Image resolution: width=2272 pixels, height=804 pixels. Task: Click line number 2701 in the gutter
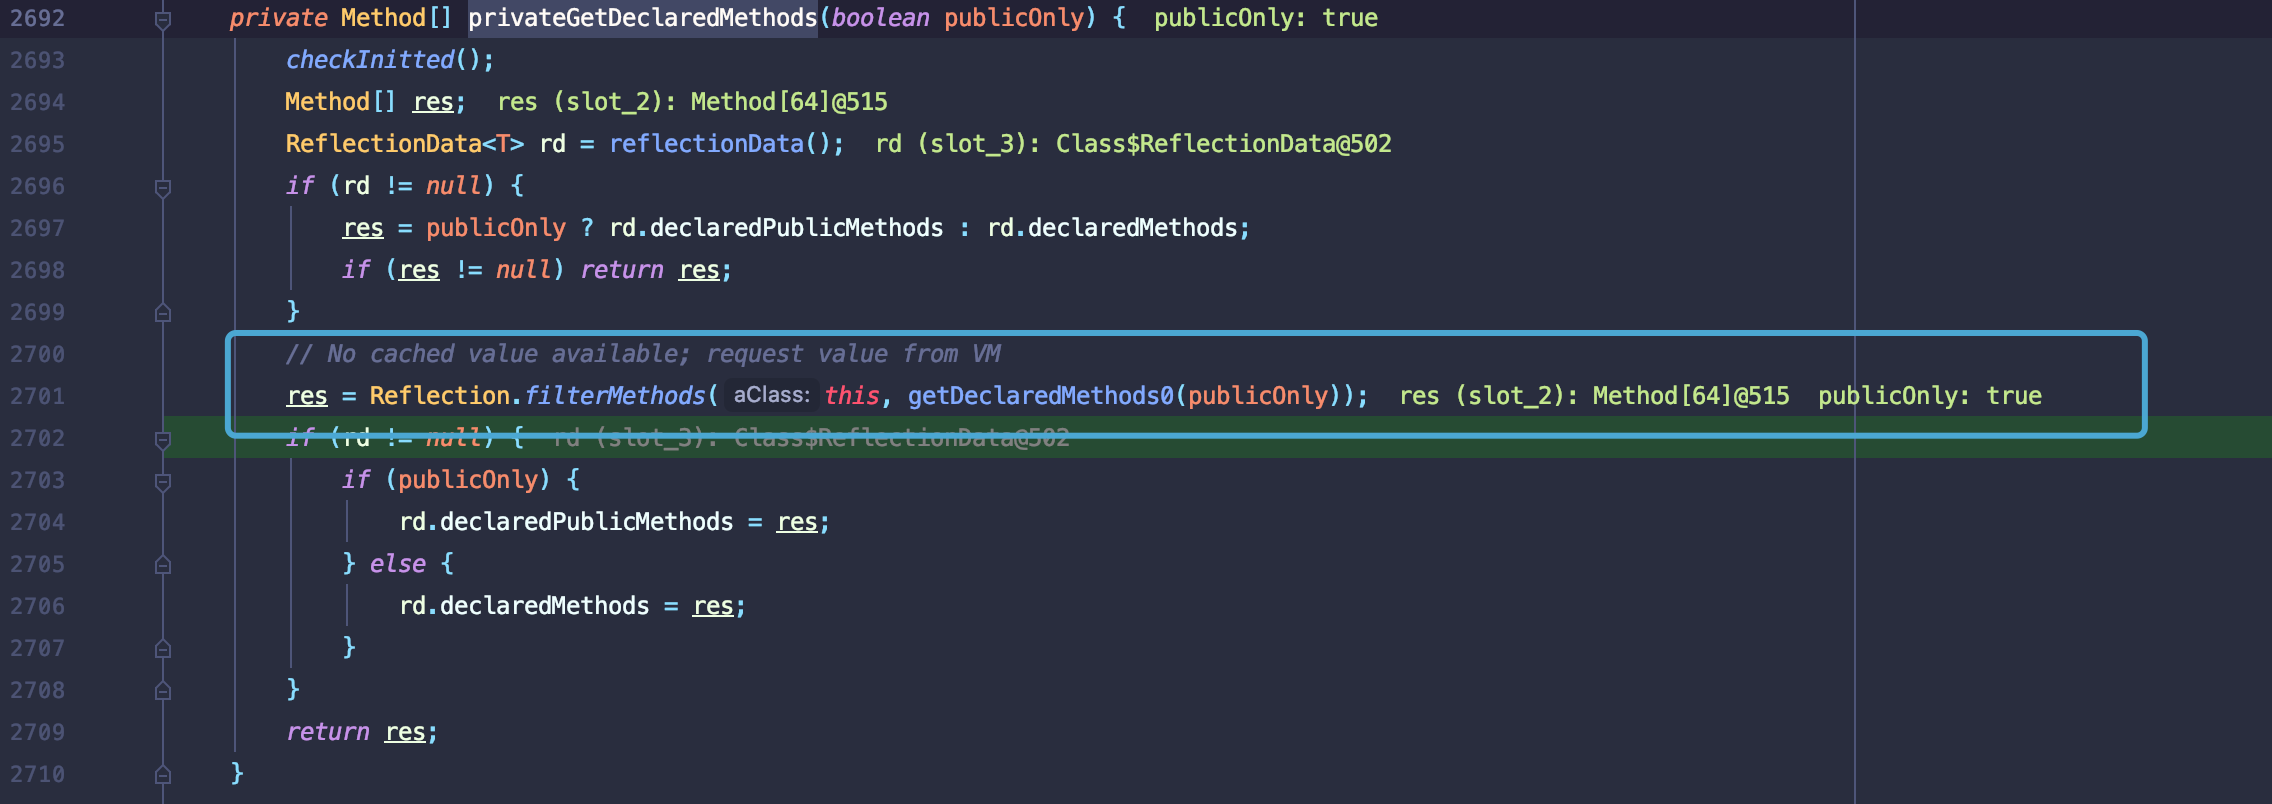[x=38, y=397]
